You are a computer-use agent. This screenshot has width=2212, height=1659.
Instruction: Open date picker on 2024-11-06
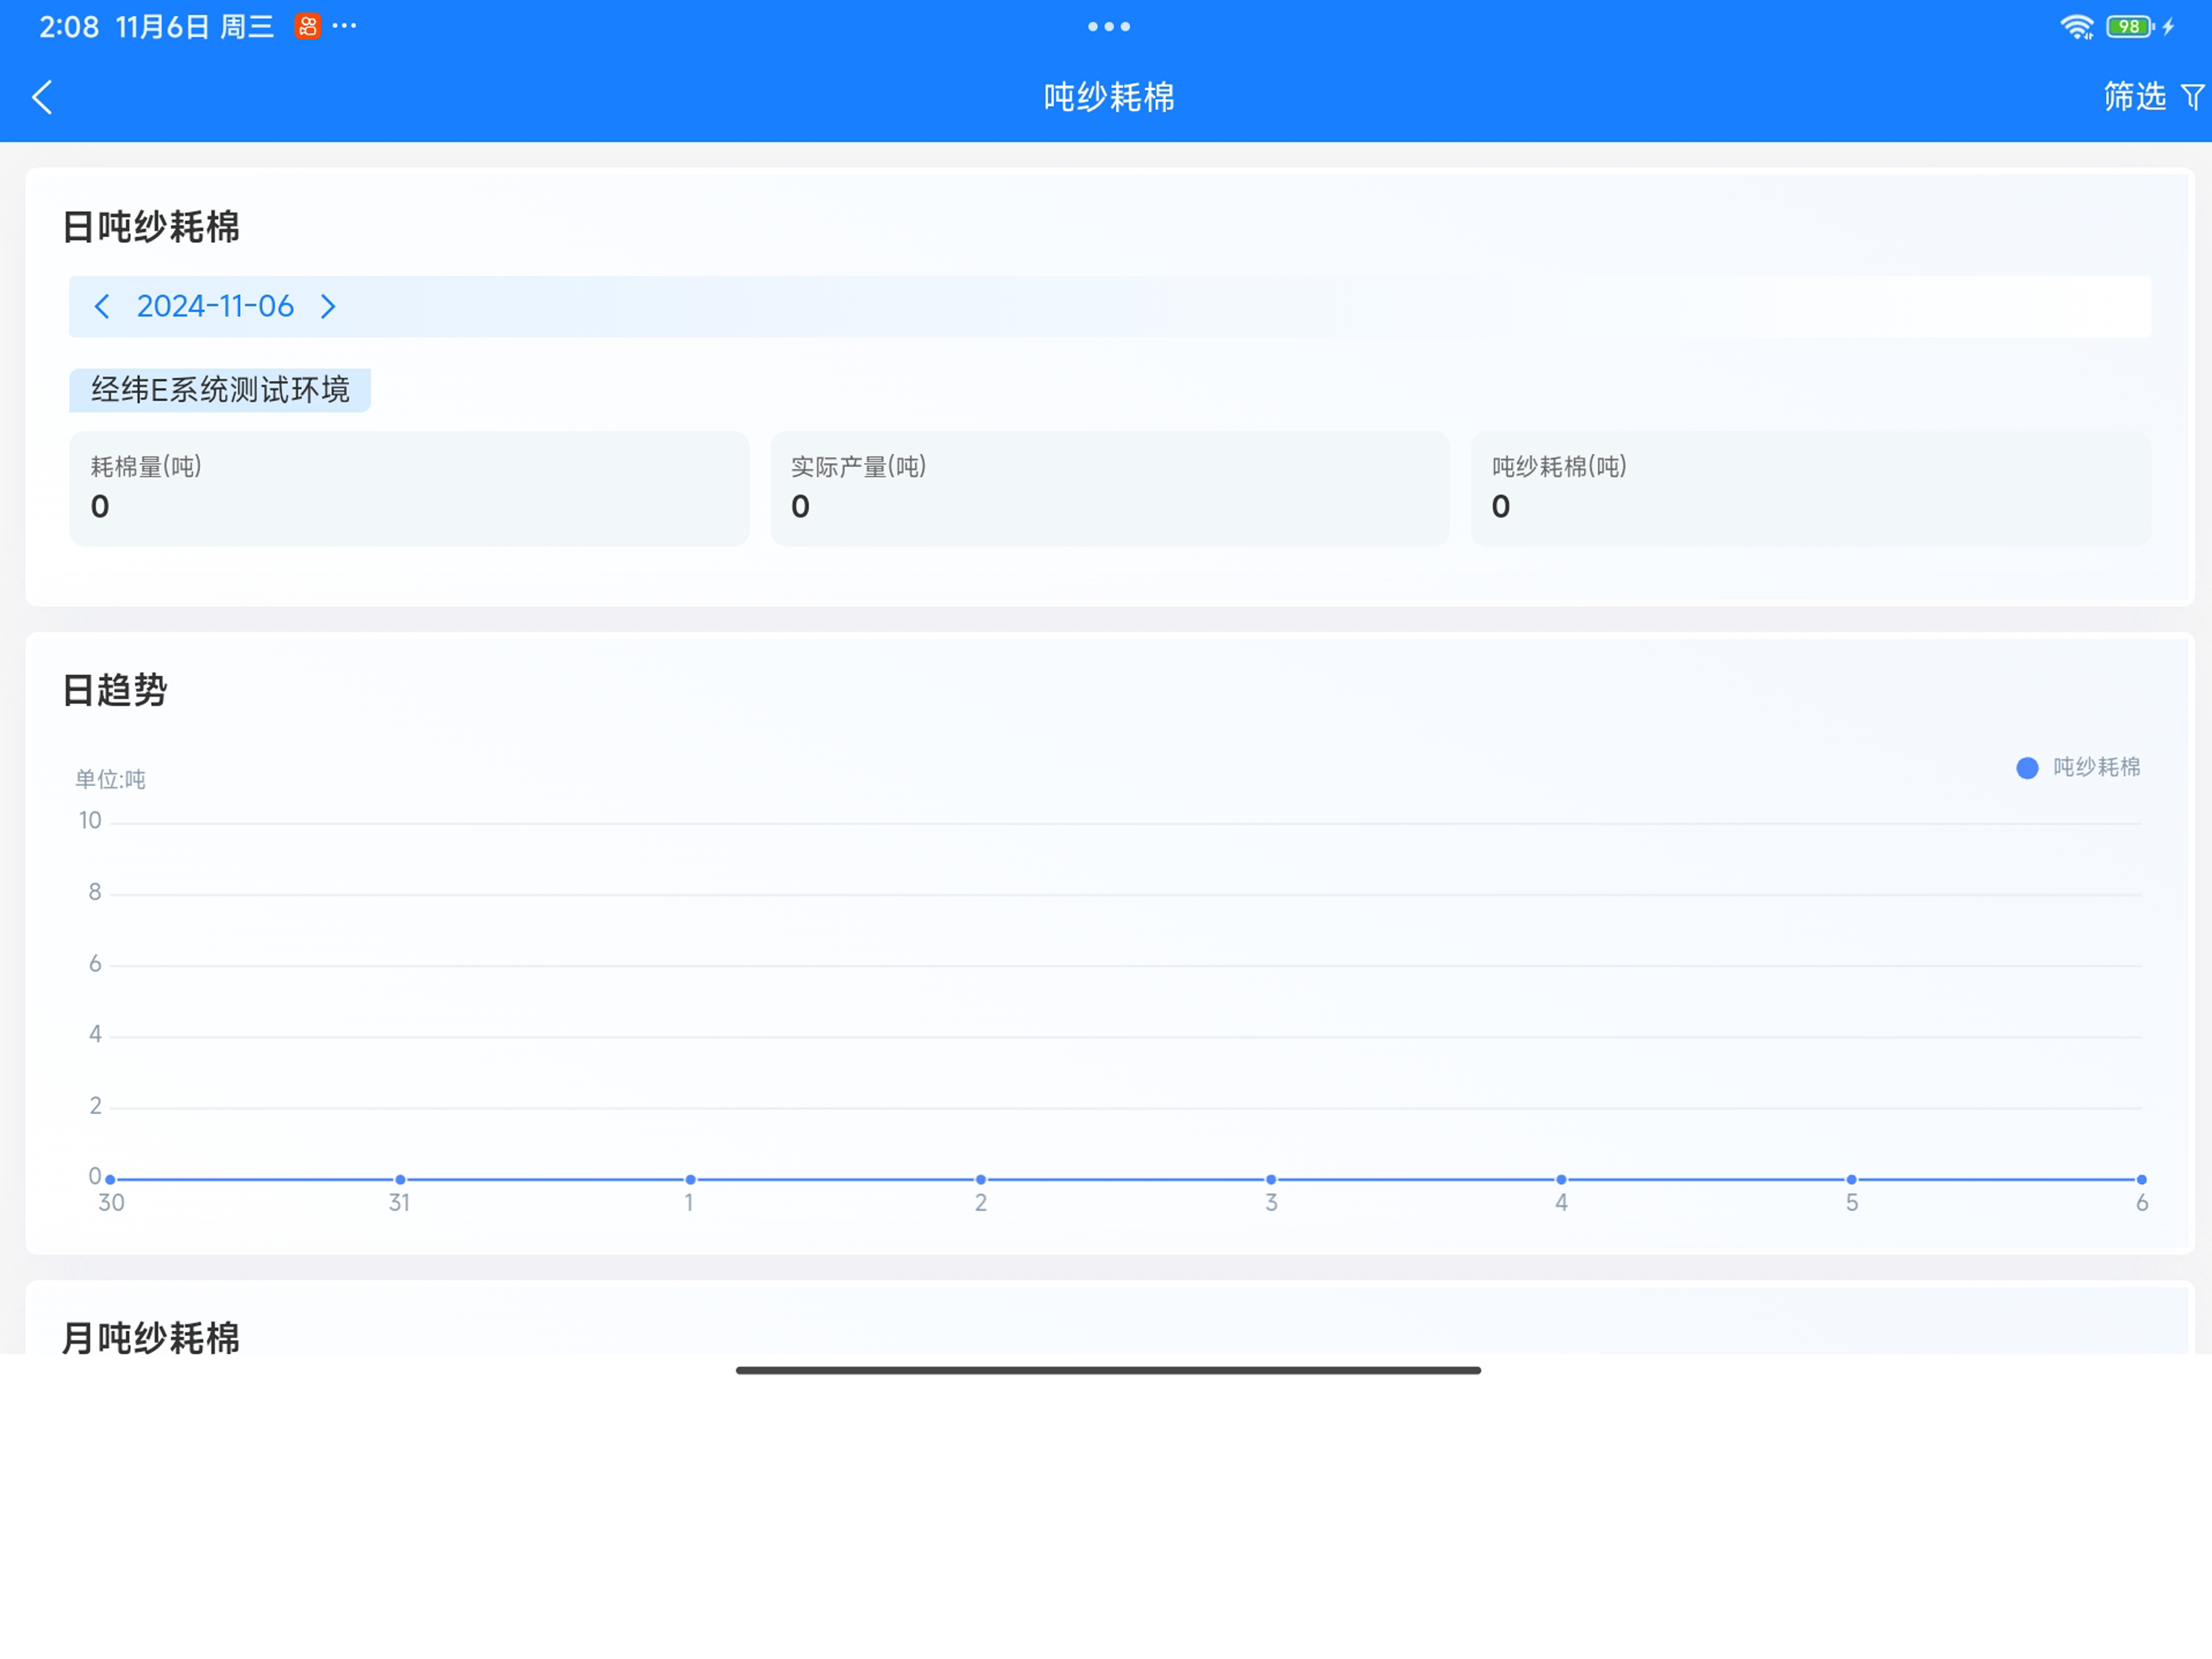pos(215,306)
